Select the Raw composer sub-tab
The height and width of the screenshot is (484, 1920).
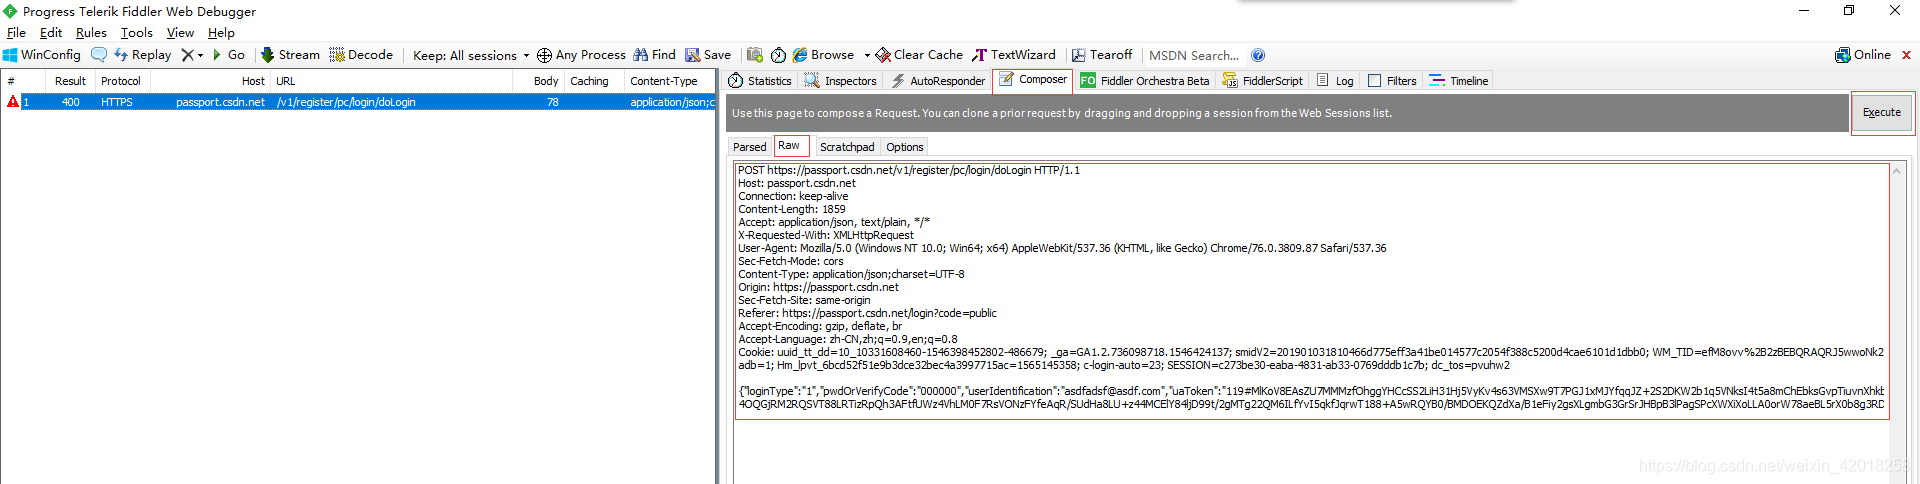click(789, 146)
